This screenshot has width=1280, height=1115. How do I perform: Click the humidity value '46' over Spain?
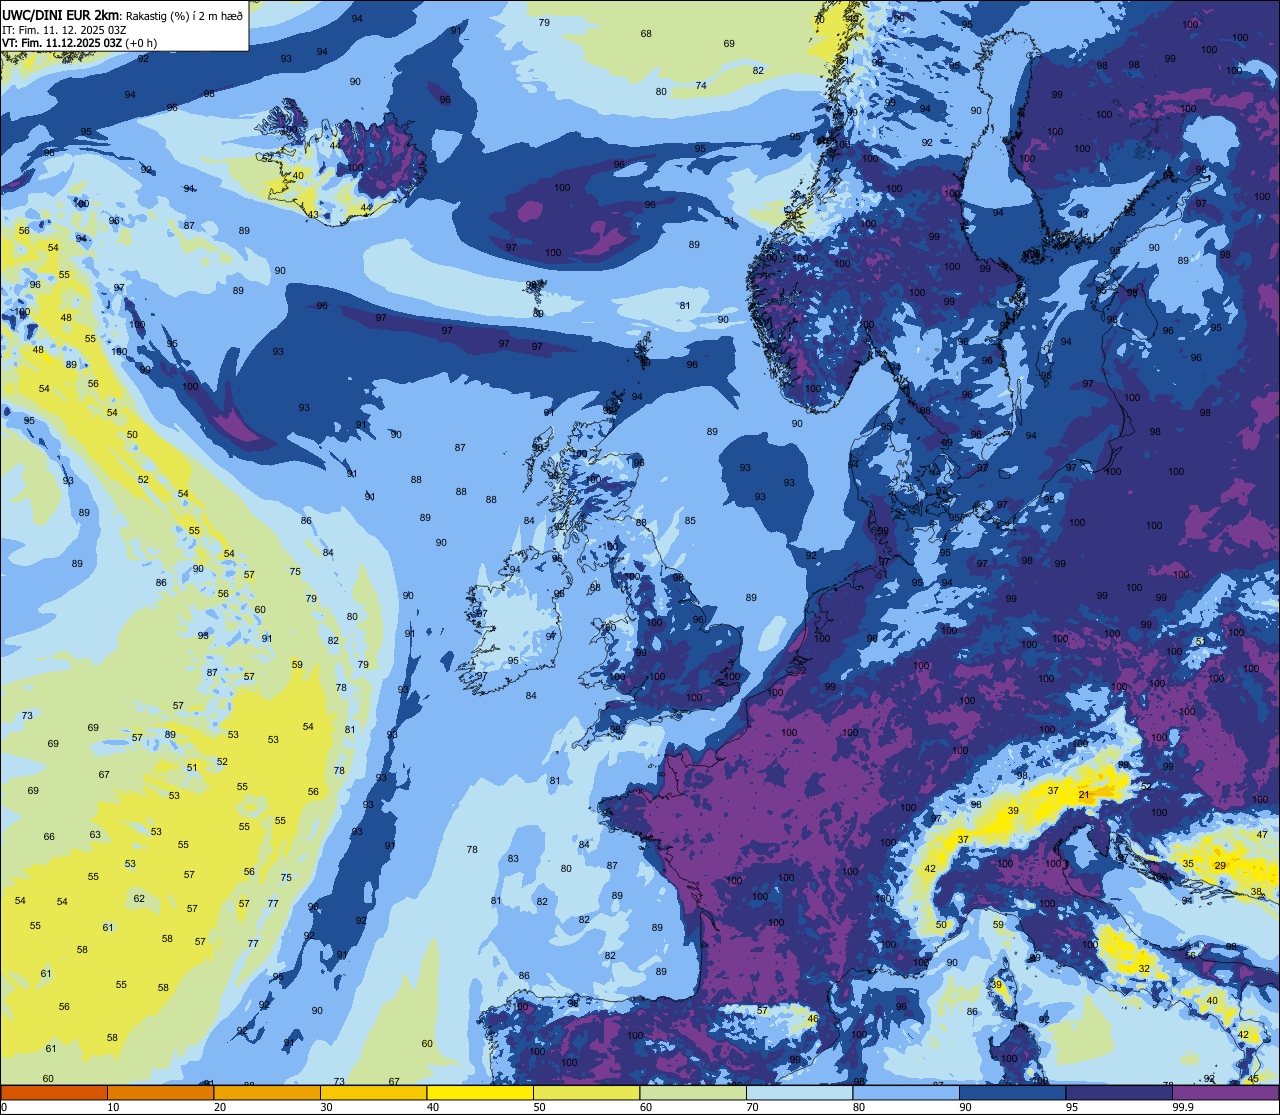tap(813, 1019)
